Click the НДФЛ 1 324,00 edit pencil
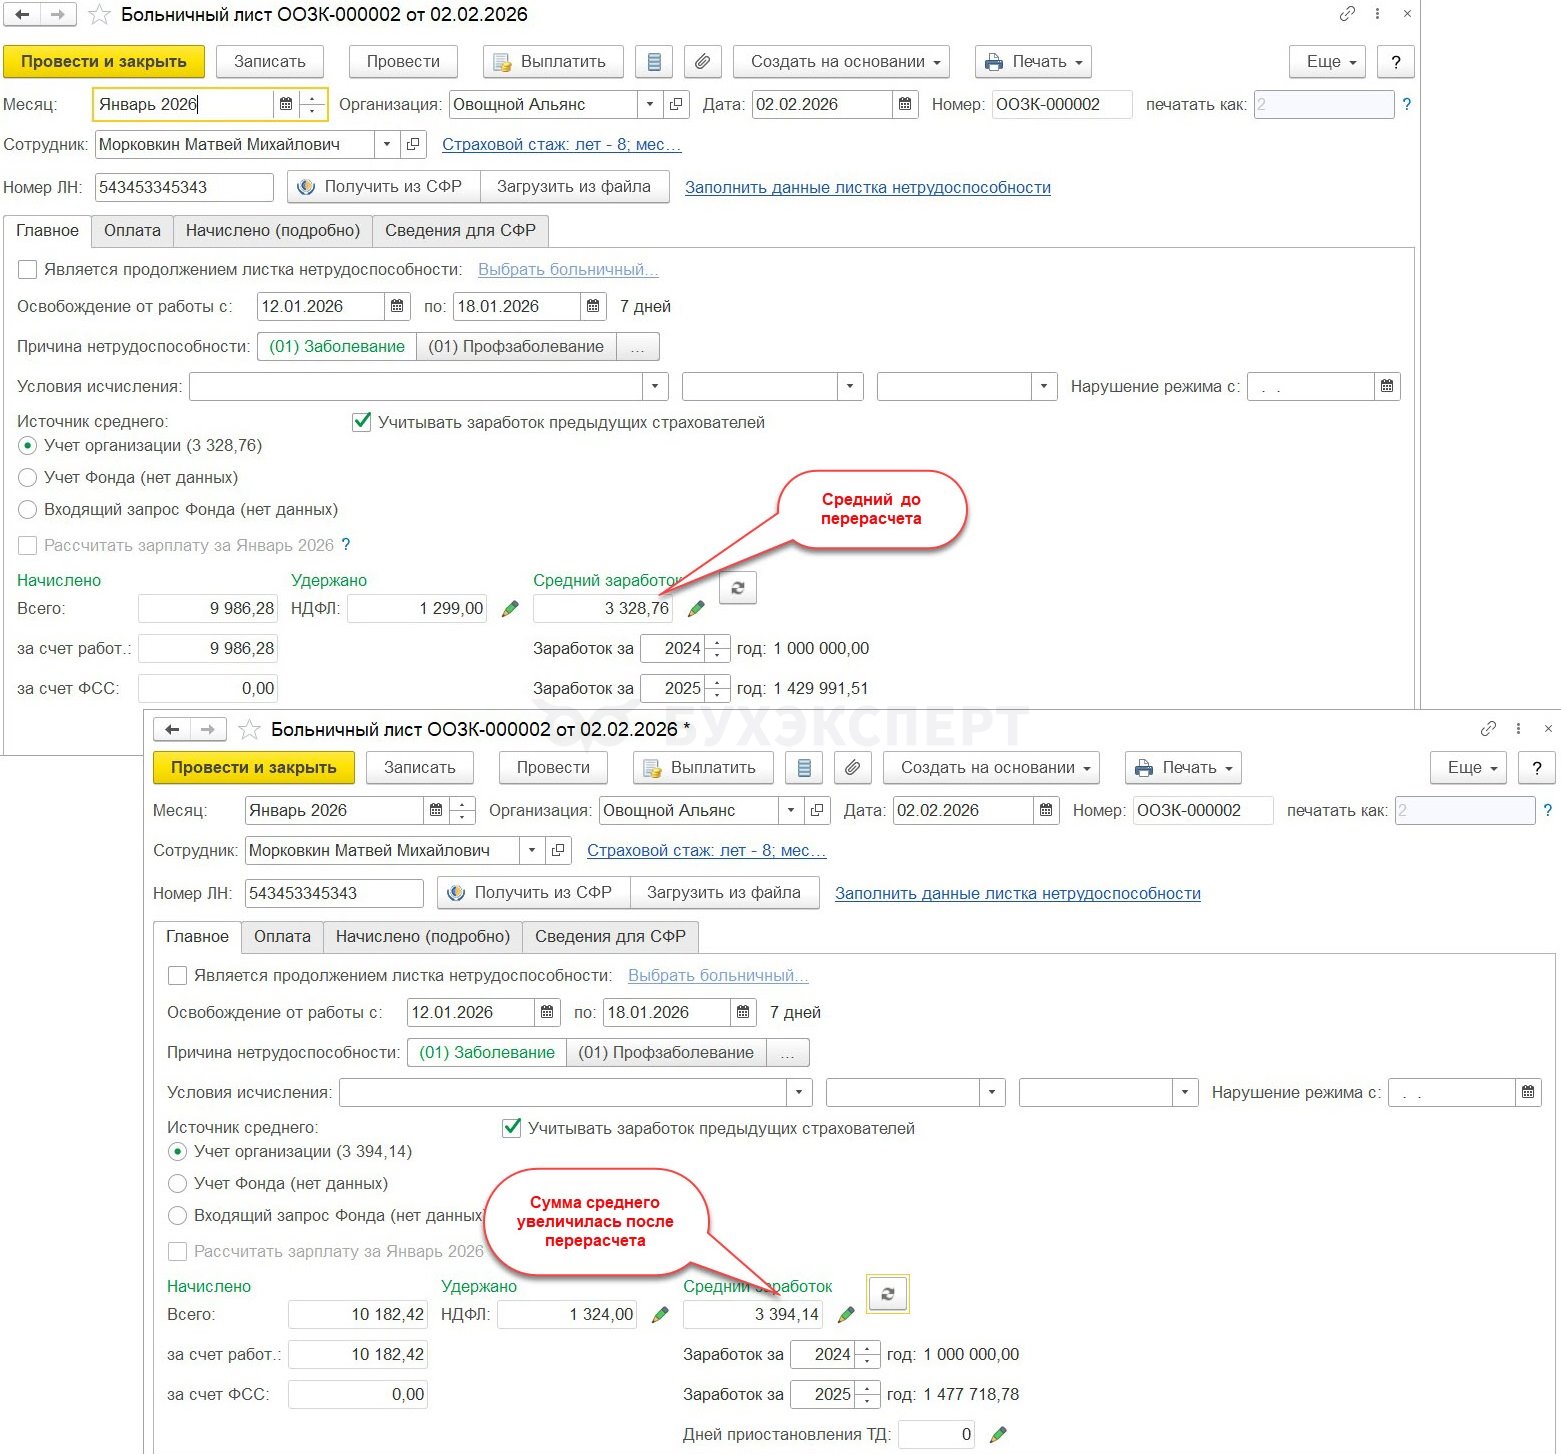Viewport: 1561px width, 1454px height. pyautogui.click(x=660, y=1314)
